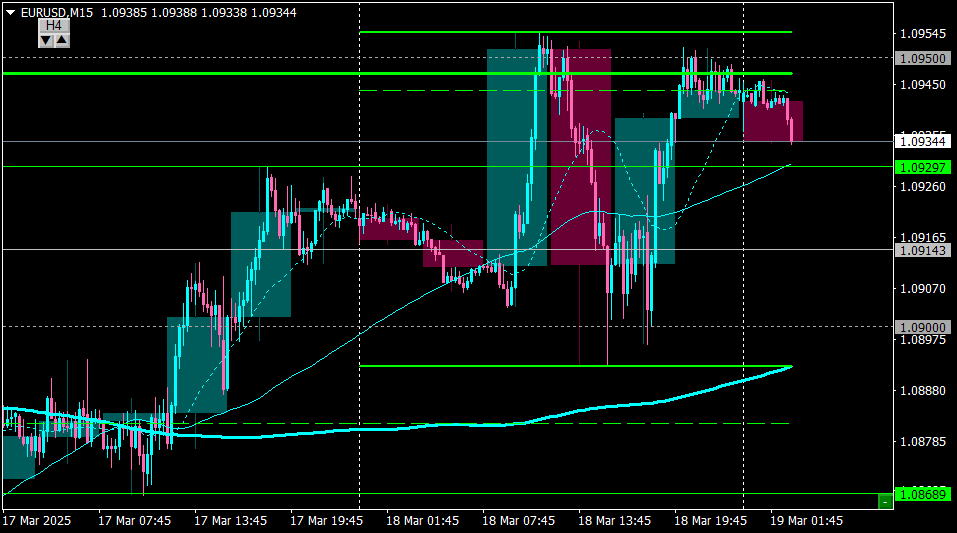The width and height of the screenshot is (957, 533).
Task: Click the 17 Mar 2025 date label
Action: (37, 521)
